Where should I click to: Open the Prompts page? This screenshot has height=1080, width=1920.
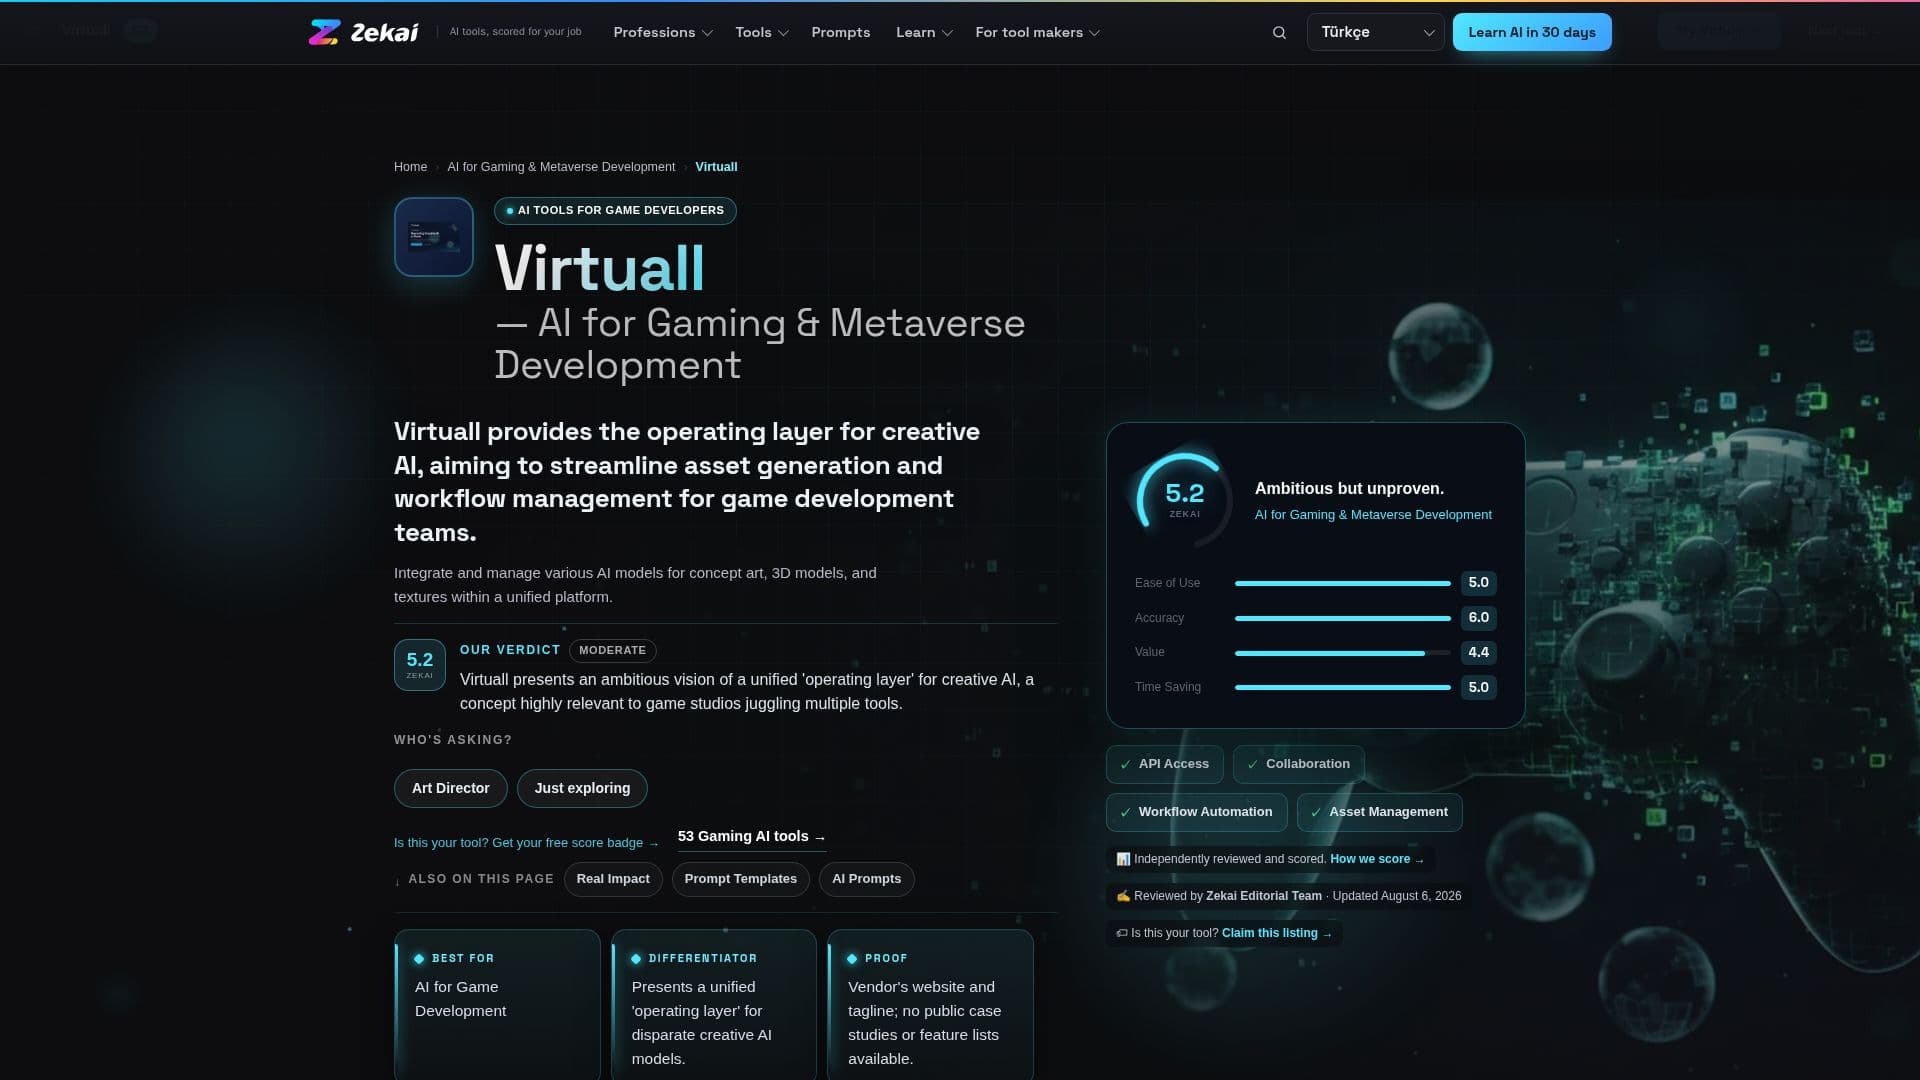point(840,32)
